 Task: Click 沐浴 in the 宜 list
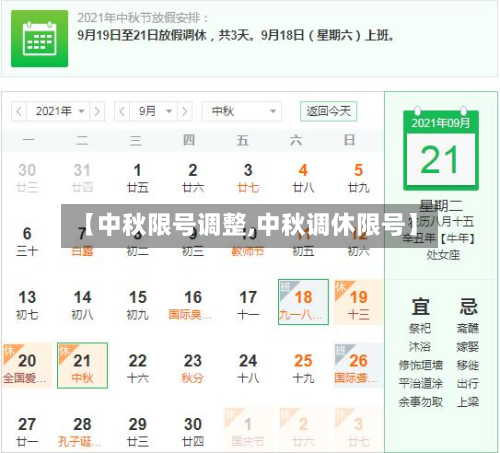[420, 347]
